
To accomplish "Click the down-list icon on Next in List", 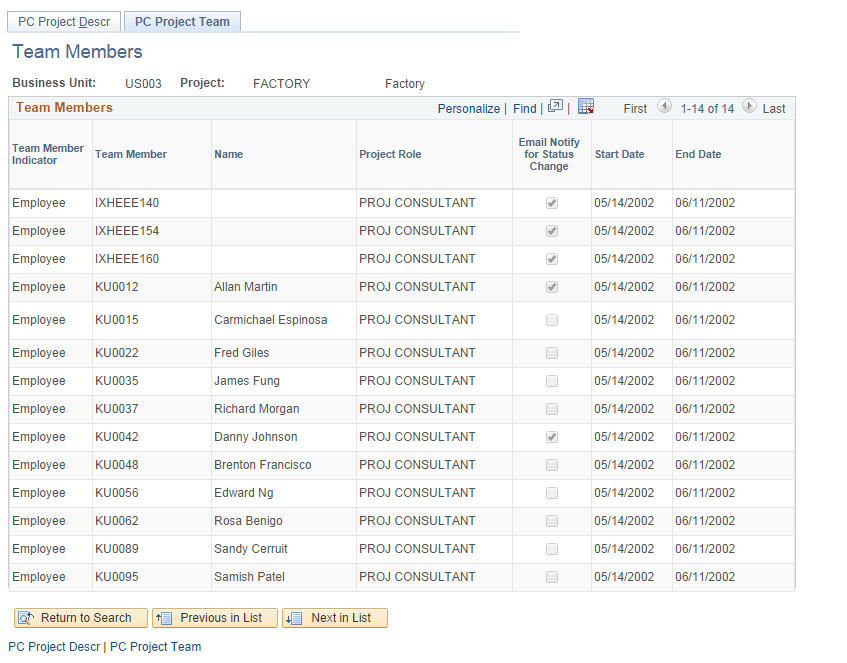I will [296, 617].
